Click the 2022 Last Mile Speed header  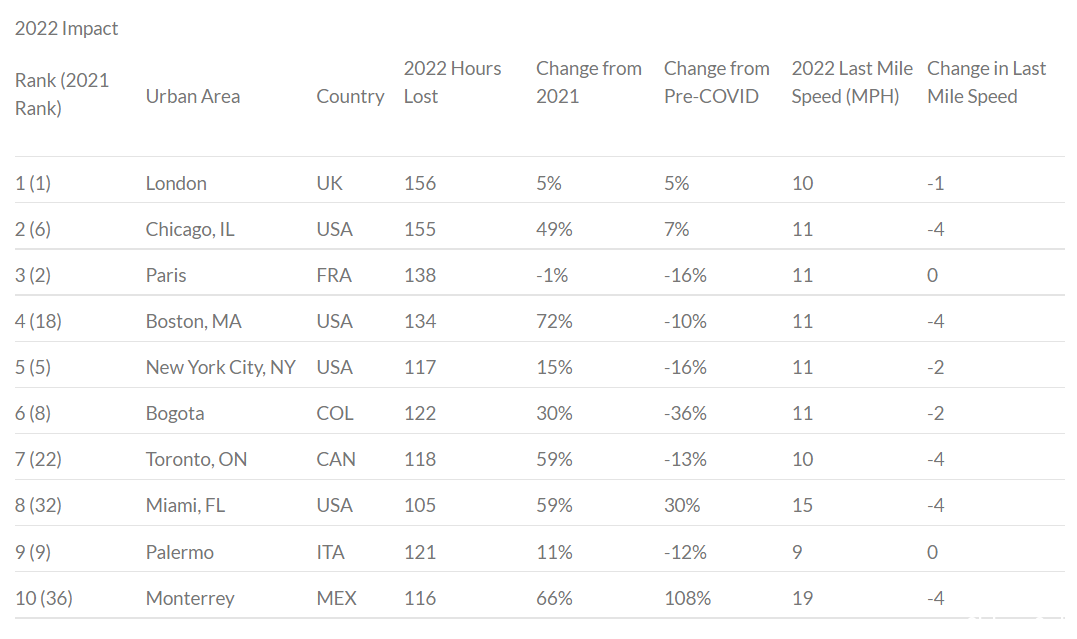click(852, 82)
